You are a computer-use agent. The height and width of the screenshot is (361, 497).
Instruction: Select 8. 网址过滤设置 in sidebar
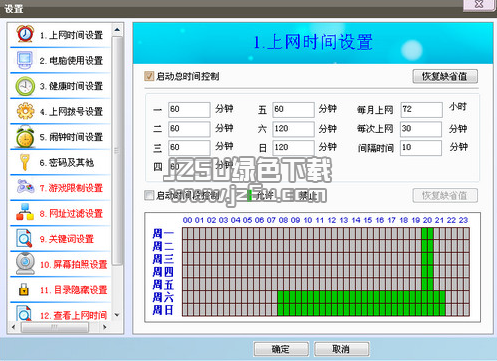tap(71, 213)
